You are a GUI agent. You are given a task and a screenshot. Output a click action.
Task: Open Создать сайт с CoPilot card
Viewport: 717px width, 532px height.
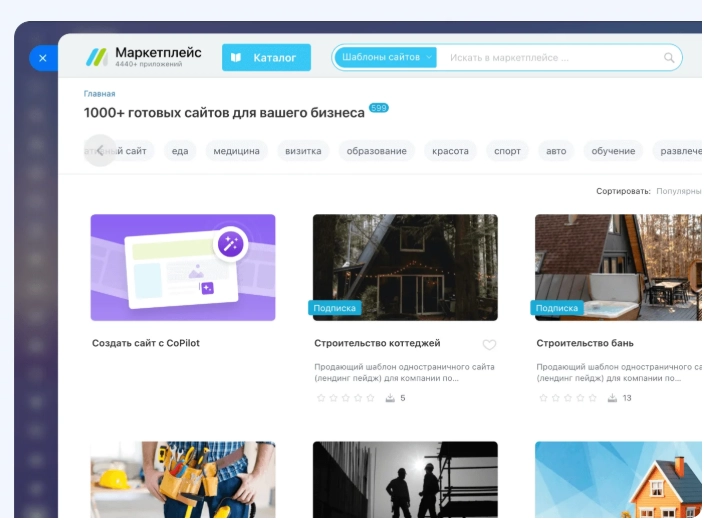[x=183, y=267]
